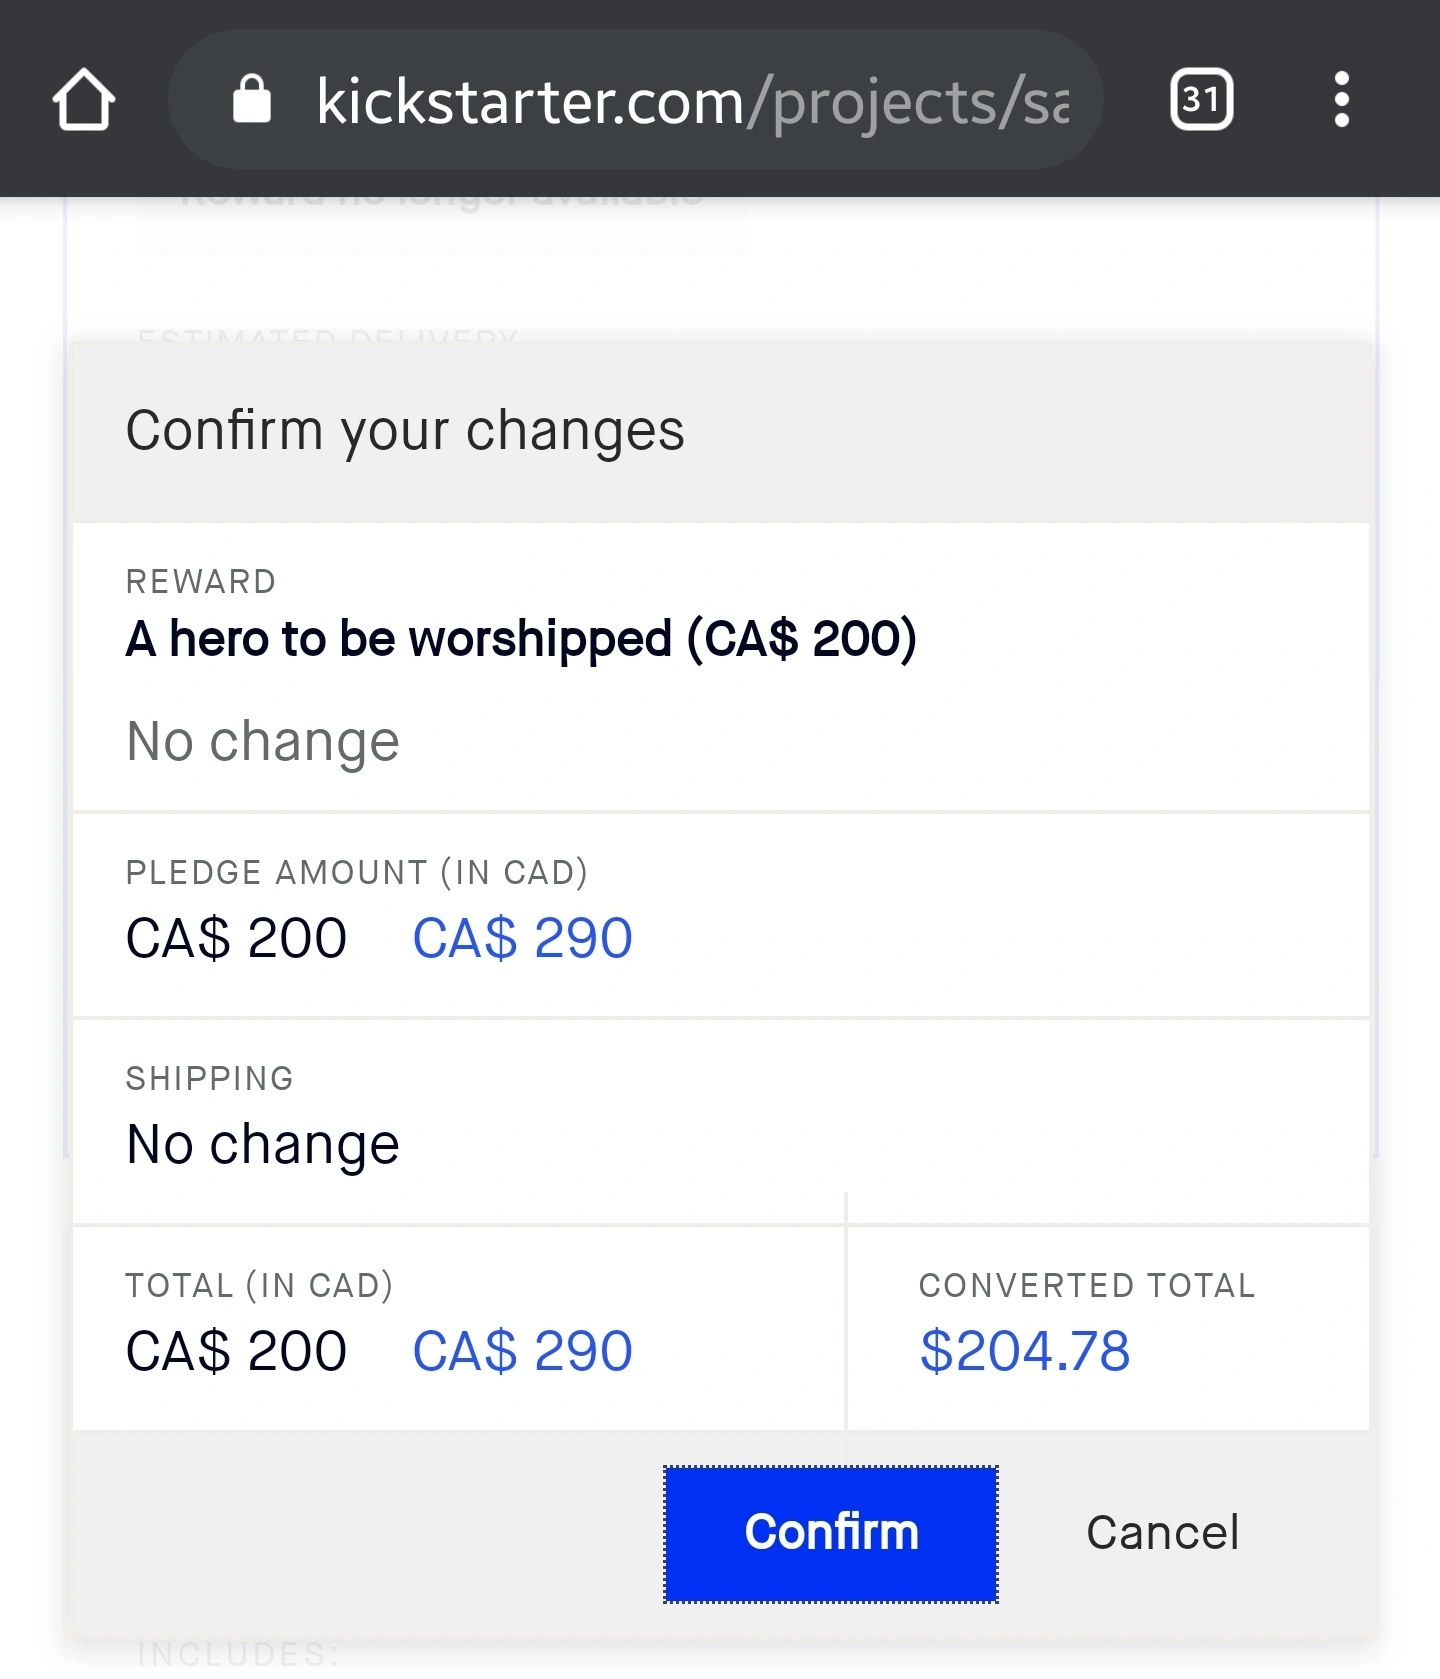
Task: Click the $204.78 converted total value
Action: click(x=1025, y=1352)
